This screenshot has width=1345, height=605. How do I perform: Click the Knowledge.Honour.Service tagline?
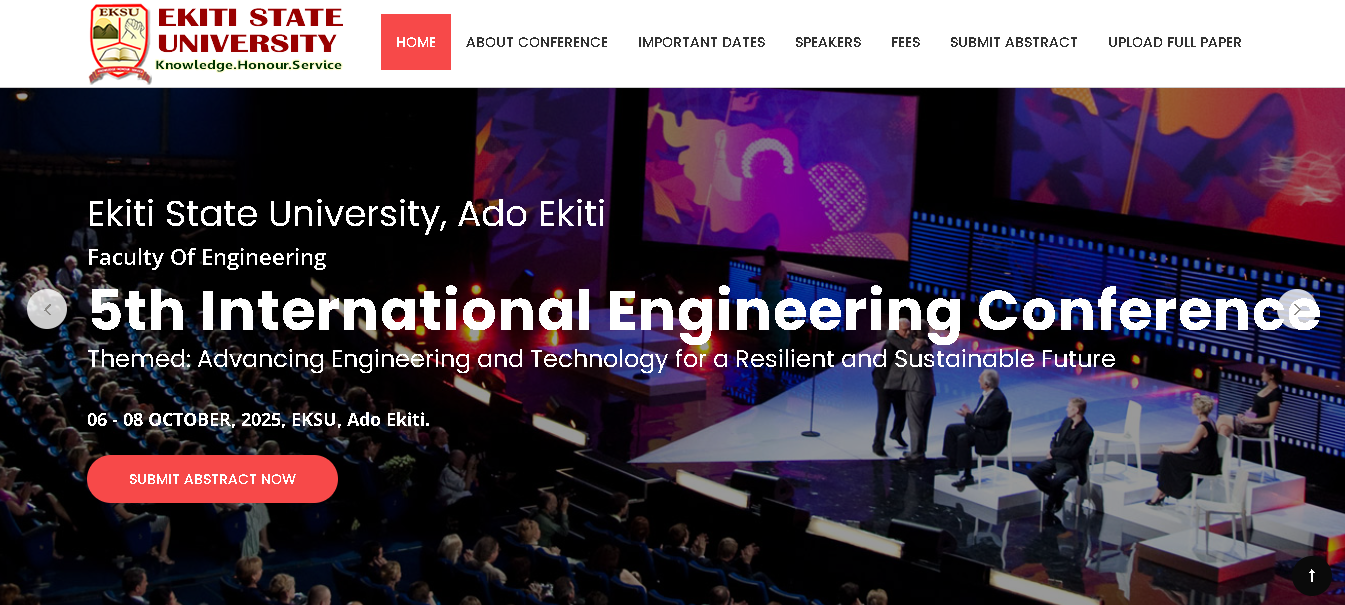point(248,65)
